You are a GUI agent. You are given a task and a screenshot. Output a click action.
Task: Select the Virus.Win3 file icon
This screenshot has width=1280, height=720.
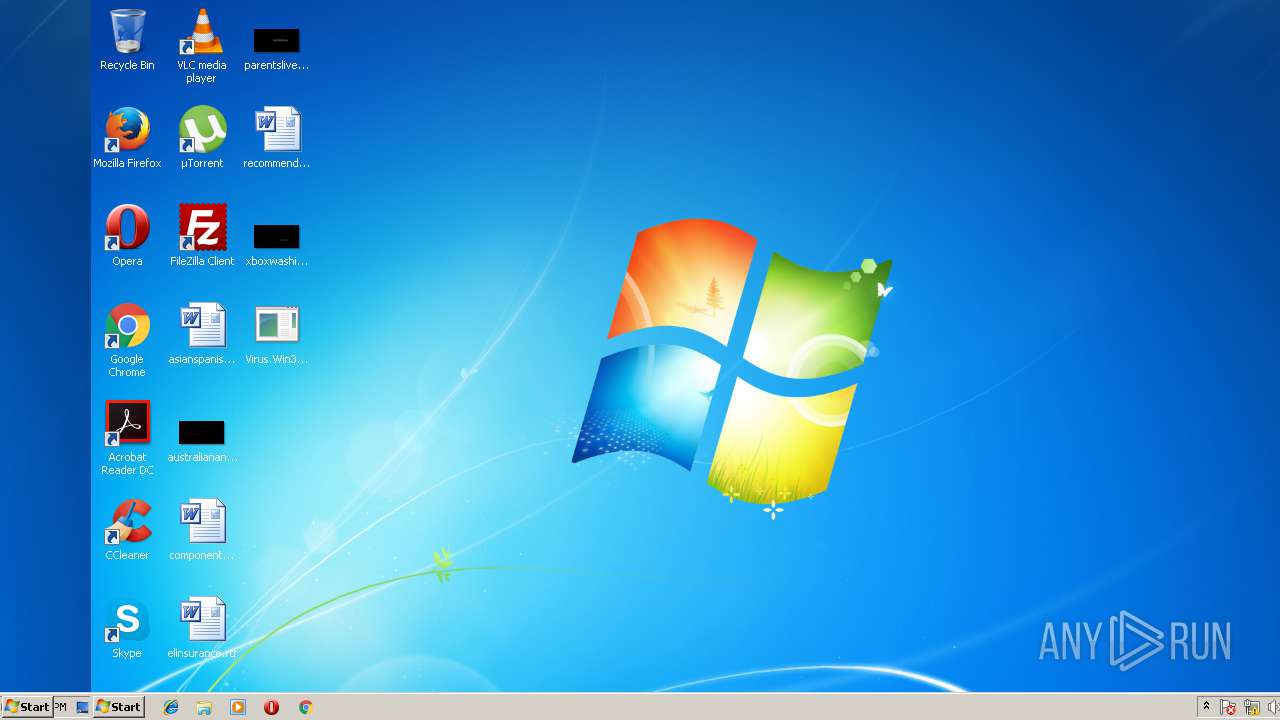277,334
